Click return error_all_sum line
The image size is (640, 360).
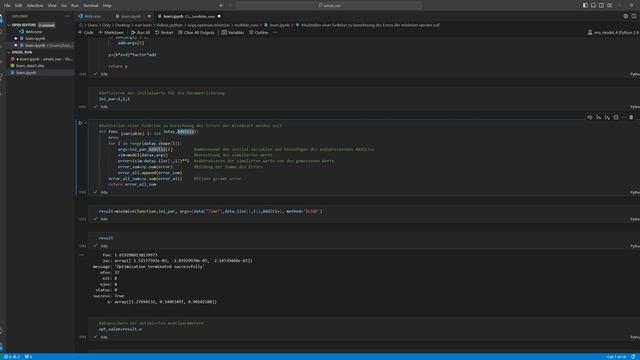132,184
